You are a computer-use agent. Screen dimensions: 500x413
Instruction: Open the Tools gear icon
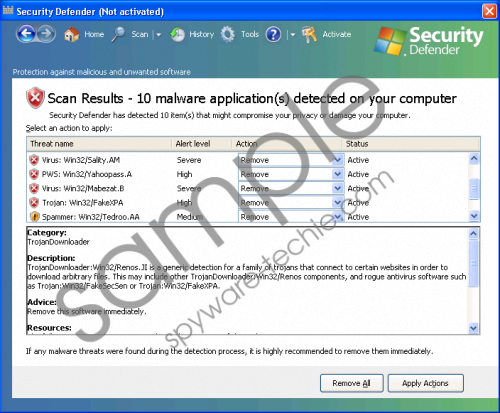click(228, 34)
